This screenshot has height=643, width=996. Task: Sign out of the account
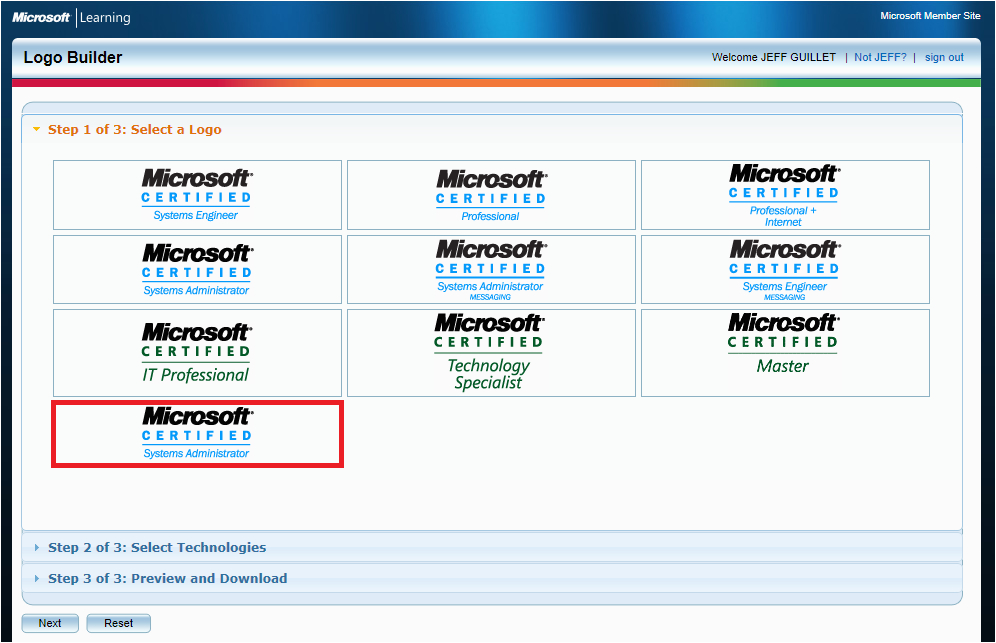944,58
